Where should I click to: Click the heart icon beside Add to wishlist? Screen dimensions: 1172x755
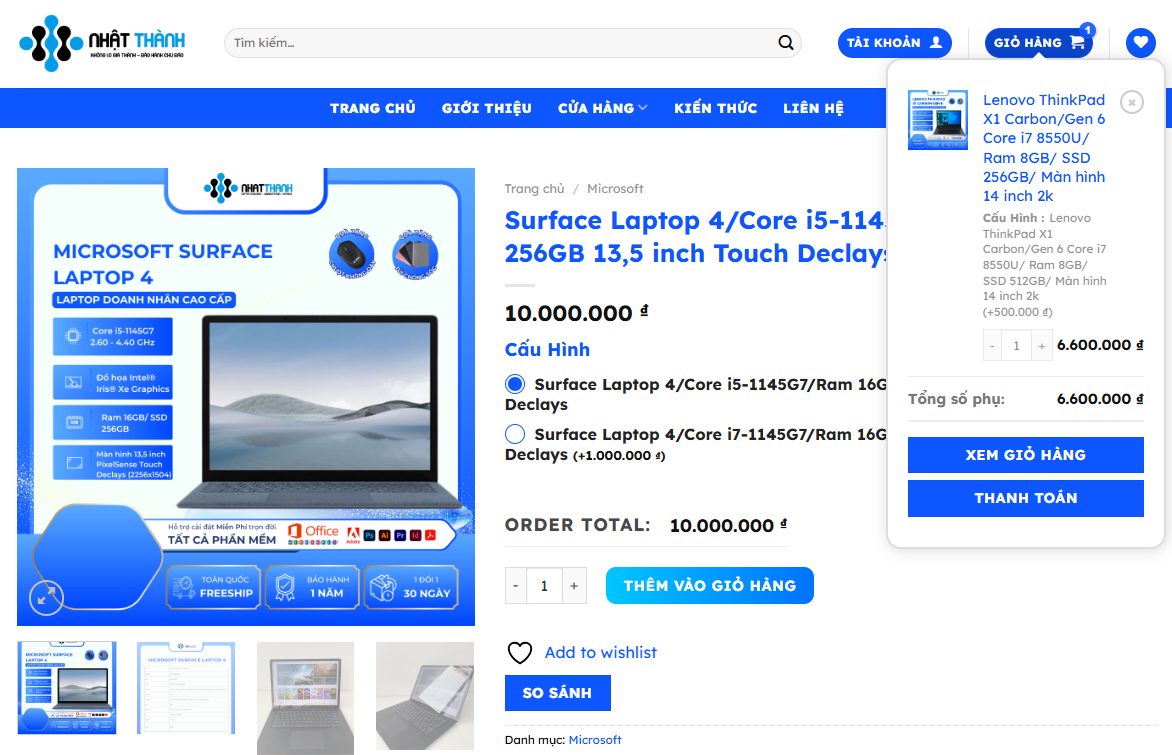click(519, 653)
